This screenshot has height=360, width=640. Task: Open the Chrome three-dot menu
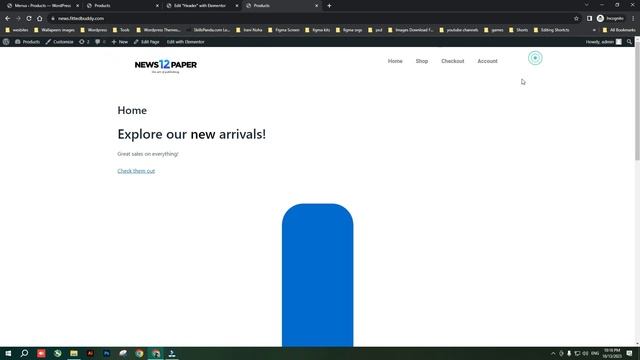(x=633, y=18)
